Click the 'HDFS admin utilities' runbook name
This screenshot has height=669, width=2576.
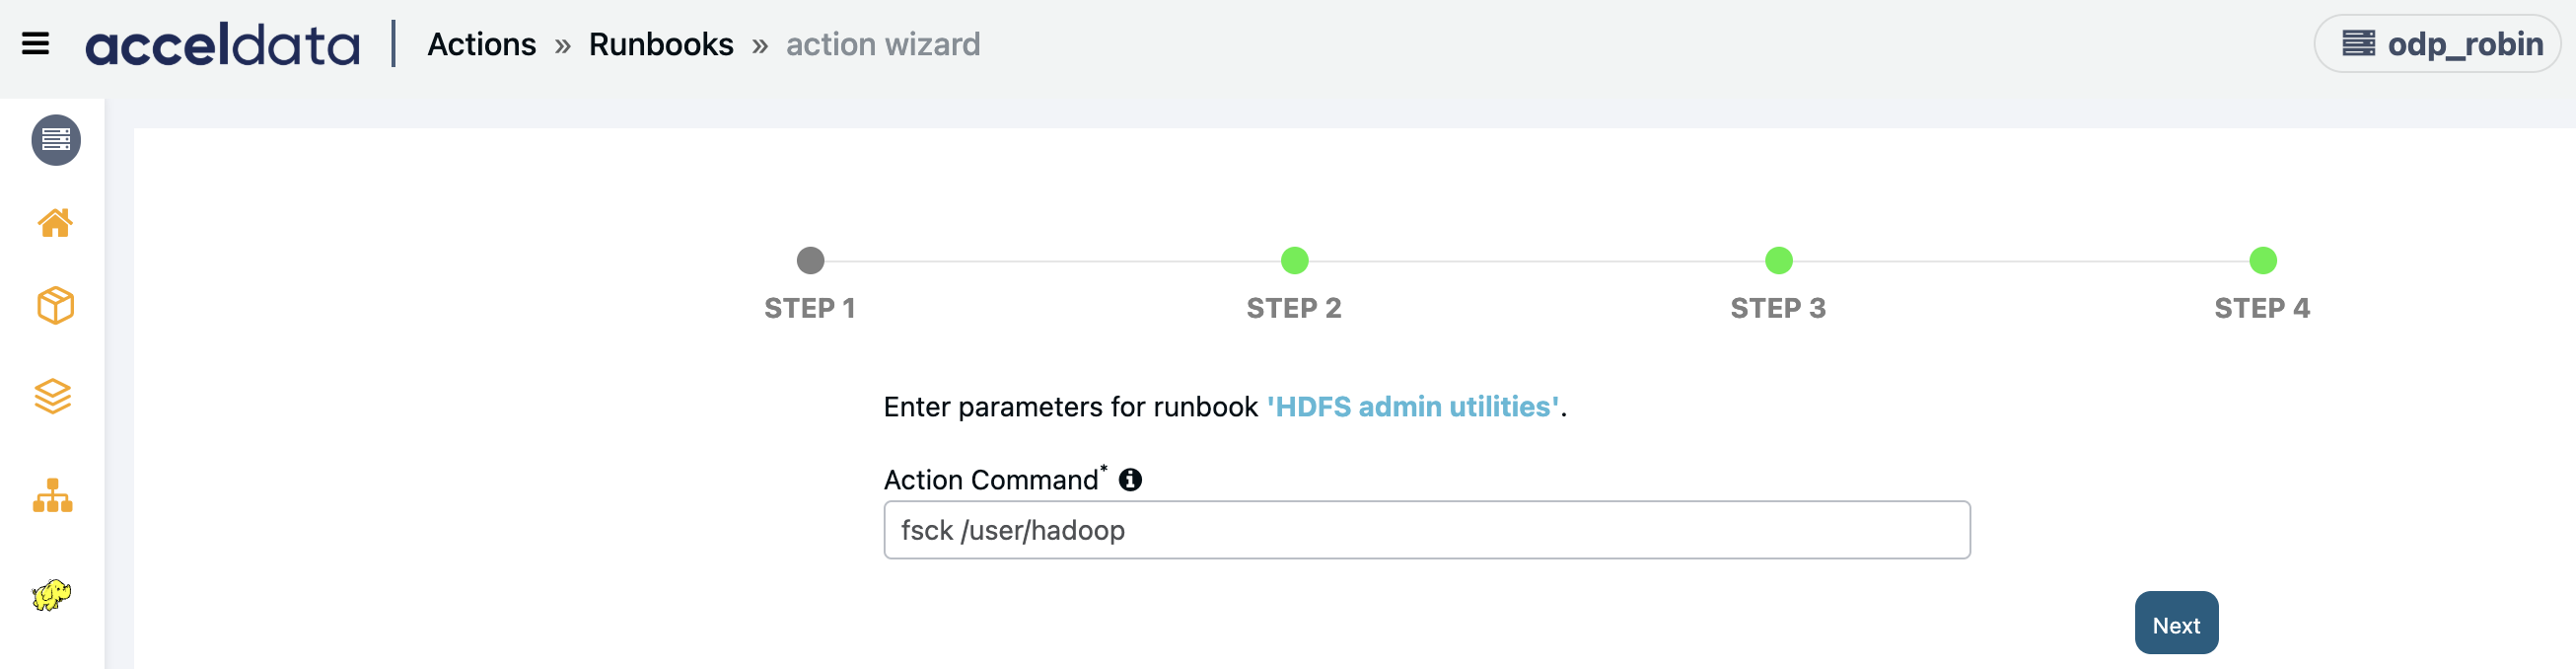pyautogui.click(x=1413, y=407)
